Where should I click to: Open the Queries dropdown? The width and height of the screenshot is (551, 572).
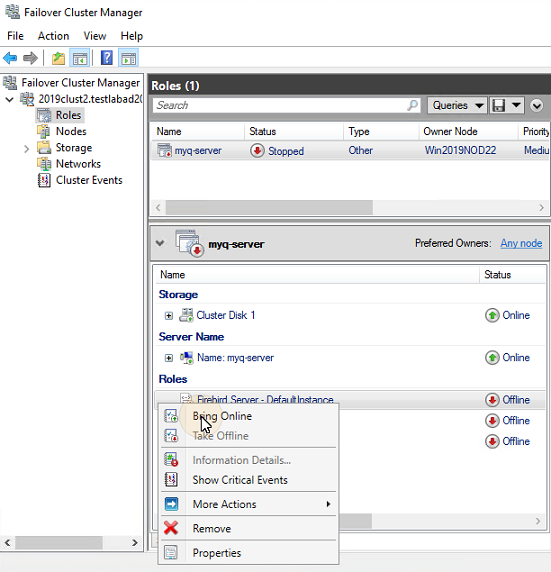point(457,105)
